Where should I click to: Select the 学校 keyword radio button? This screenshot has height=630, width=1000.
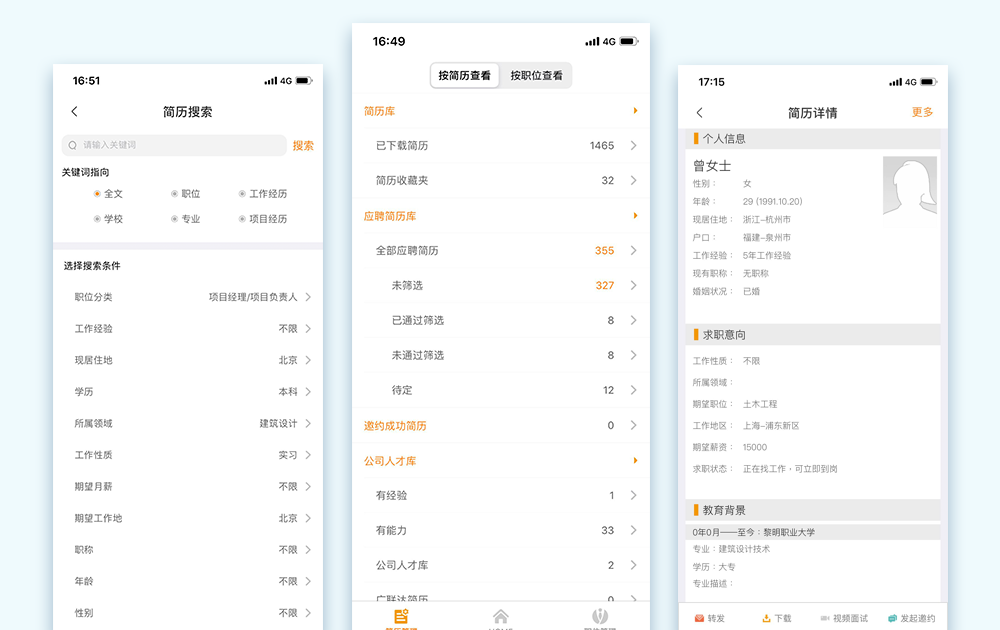click(97, 219)
